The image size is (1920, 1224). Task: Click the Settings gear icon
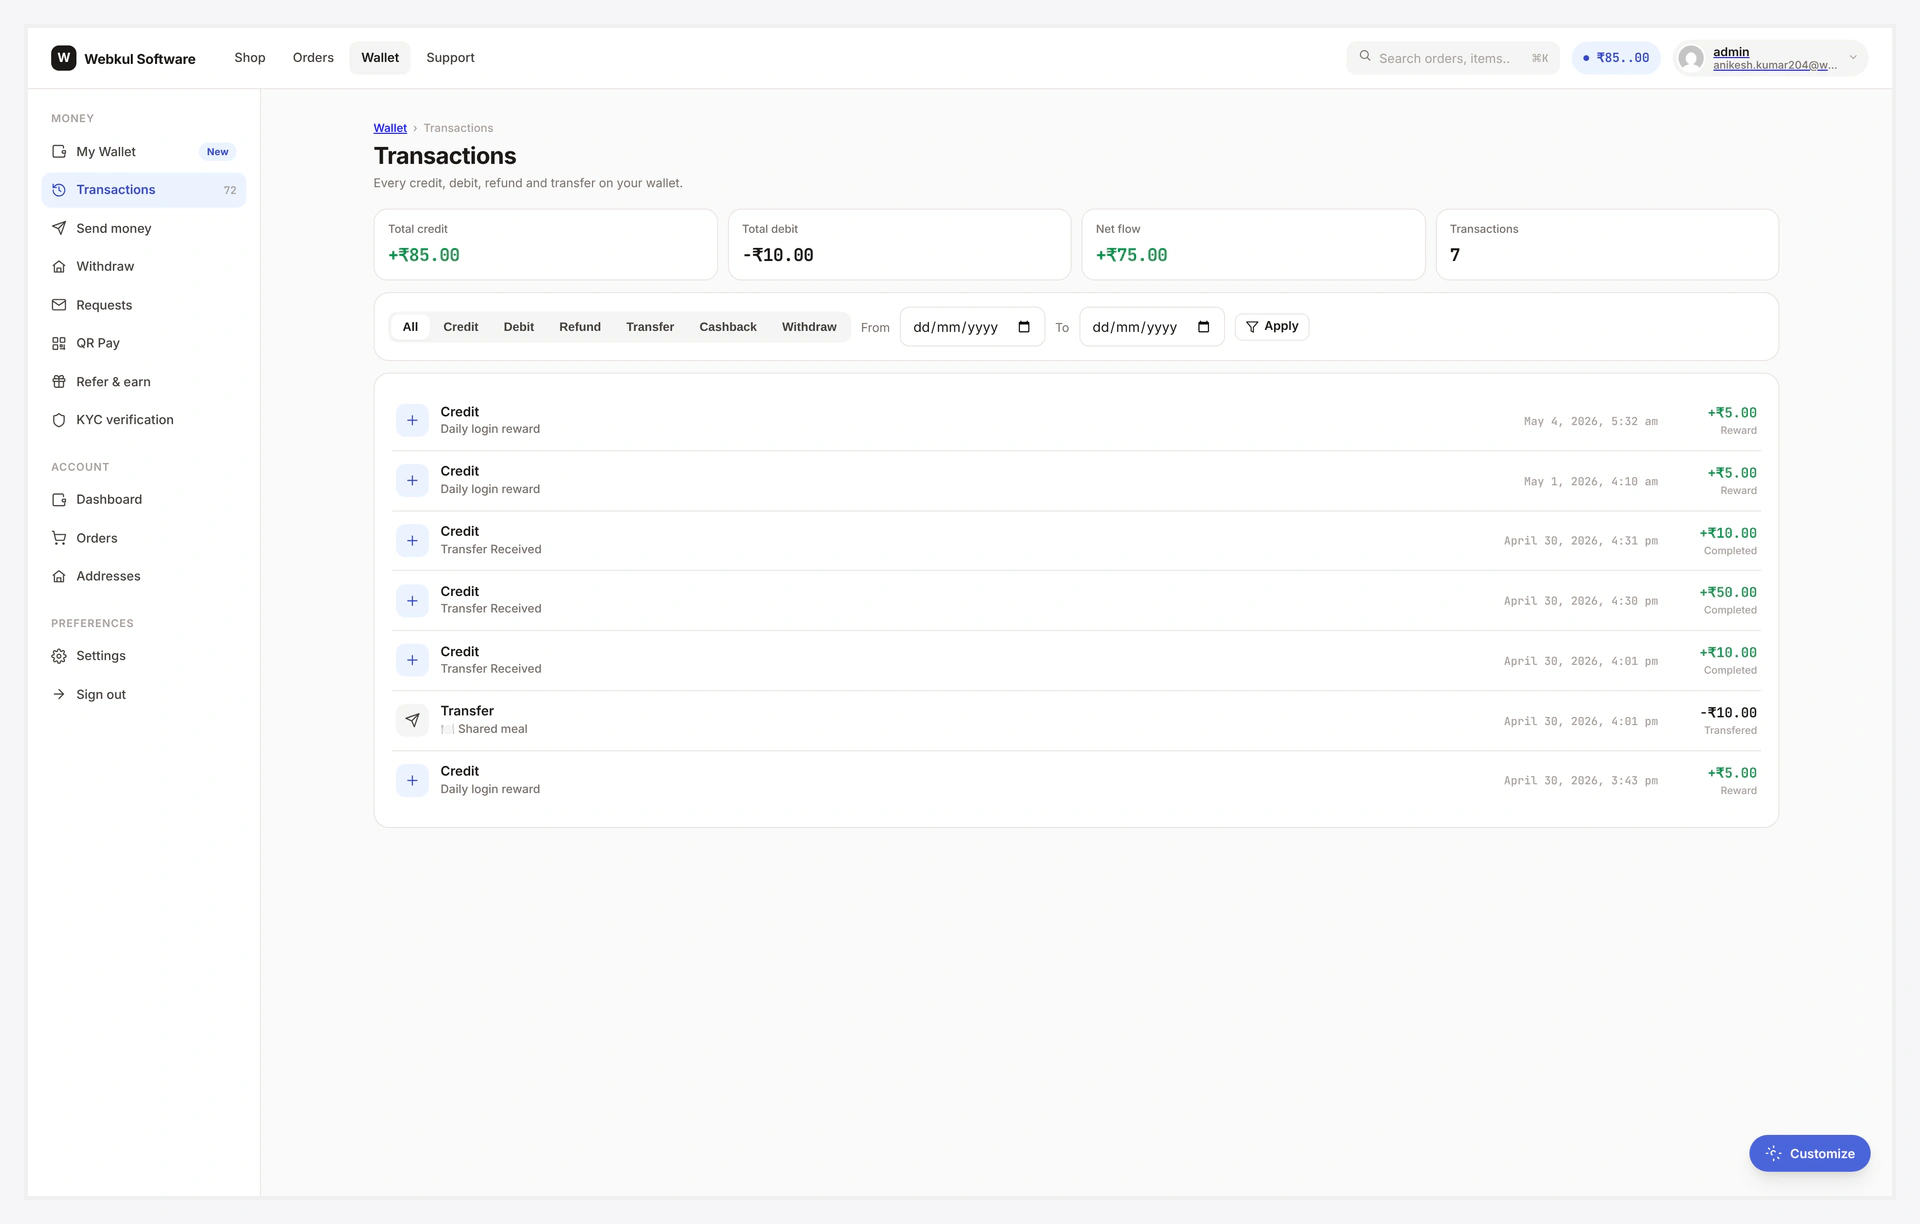[x=59, y=656]
